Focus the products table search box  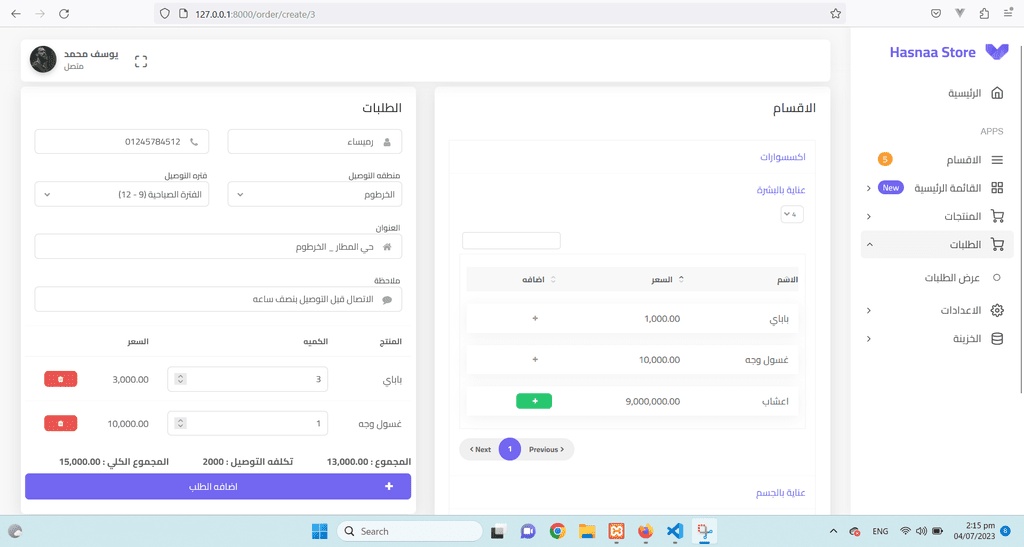point(511,240)
